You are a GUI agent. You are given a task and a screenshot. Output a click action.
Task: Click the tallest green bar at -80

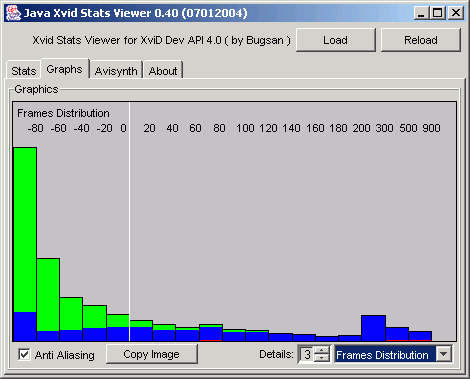pos(25,230)
